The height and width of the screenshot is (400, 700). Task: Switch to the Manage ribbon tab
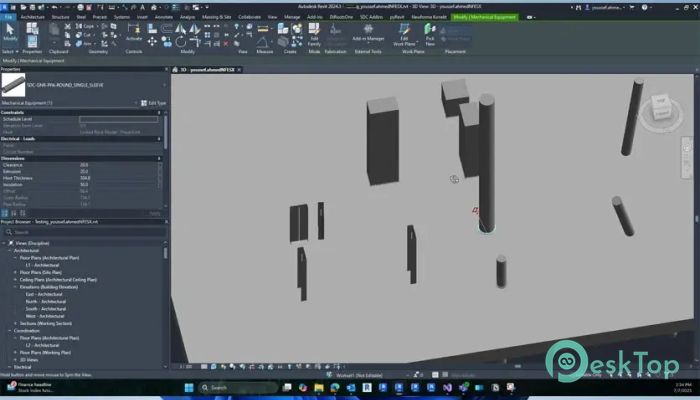pos(292,17)
